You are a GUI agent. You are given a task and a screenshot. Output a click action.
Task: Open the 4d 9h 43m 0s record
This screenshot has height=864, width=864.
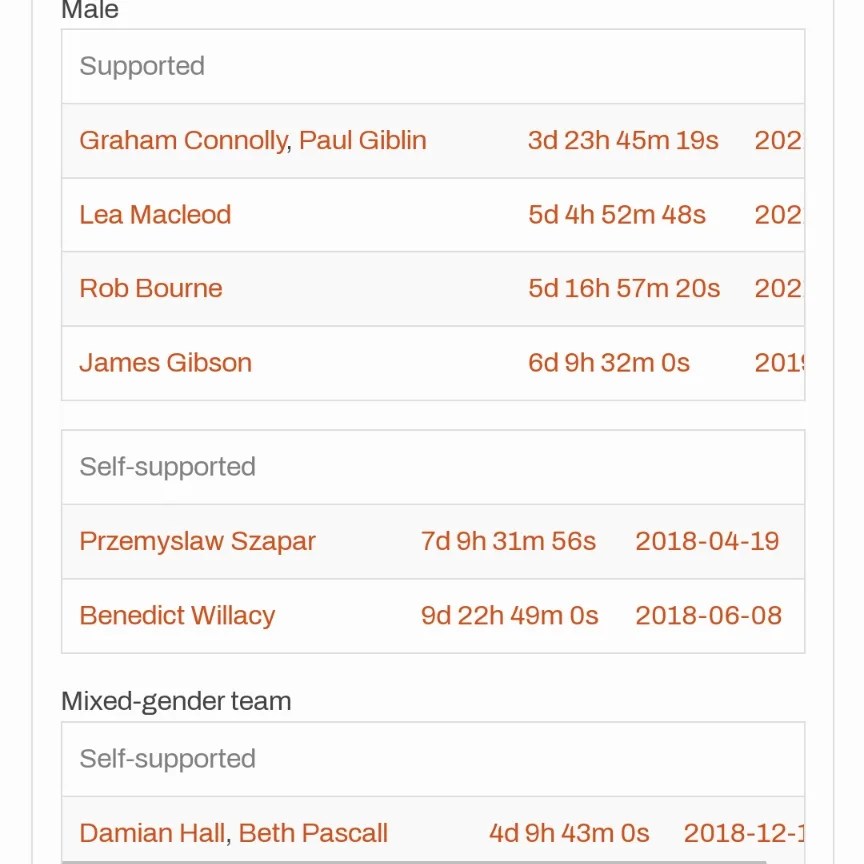click(x=569, y=834)
